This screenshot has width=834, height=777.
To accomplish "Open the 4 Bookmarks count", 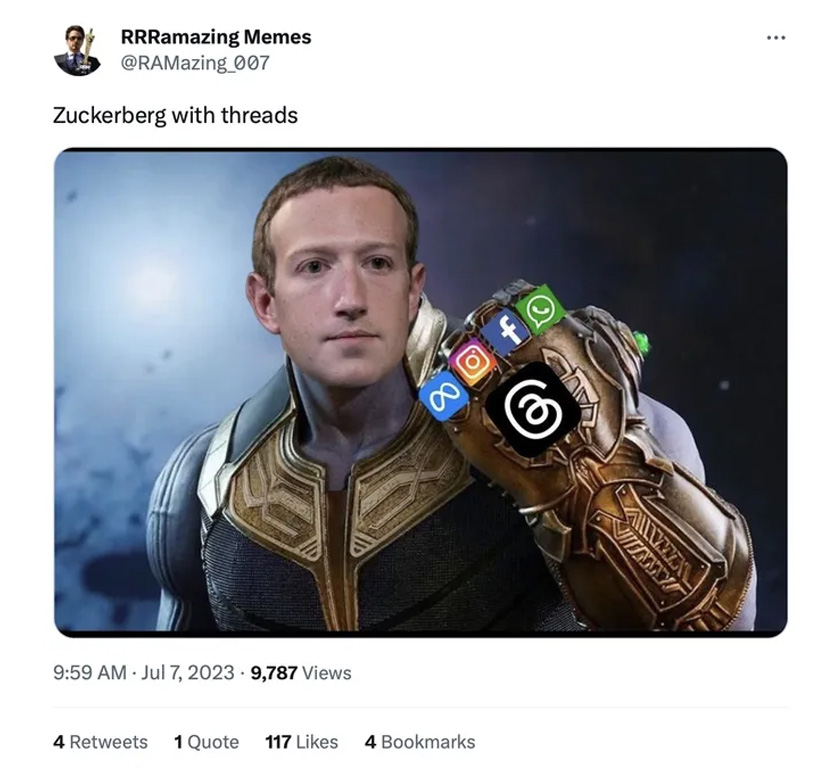I will 420,741.
